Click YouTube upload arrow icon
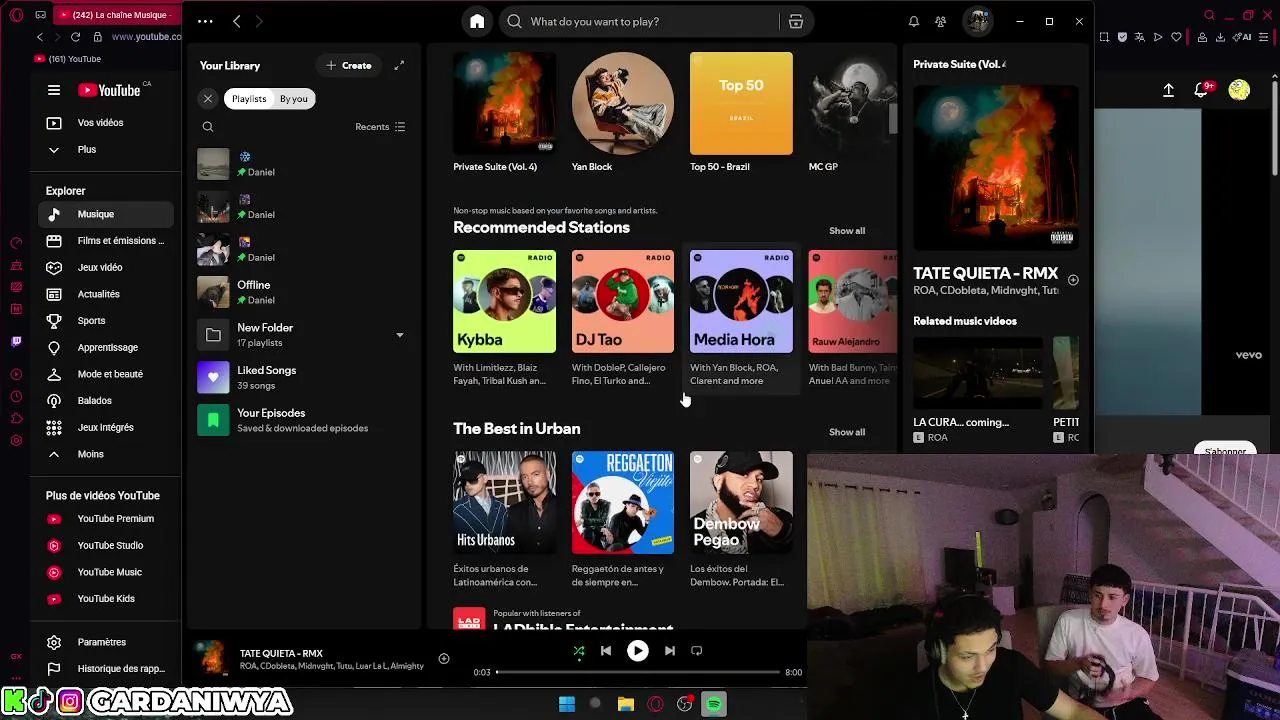The width and height of the screenshot is (1280, 720). tap(1168, 90)
